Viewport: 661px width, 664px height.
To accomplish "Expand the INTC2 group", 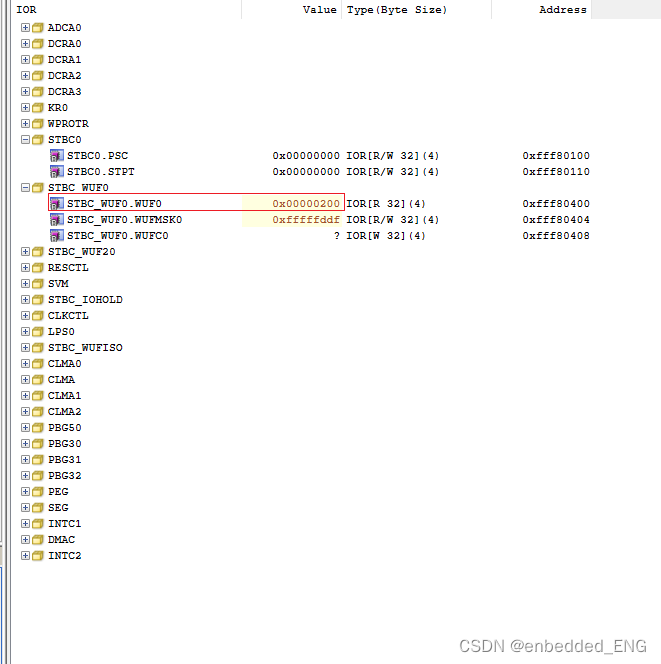I will pyautogui.click(x=25, y=556).
